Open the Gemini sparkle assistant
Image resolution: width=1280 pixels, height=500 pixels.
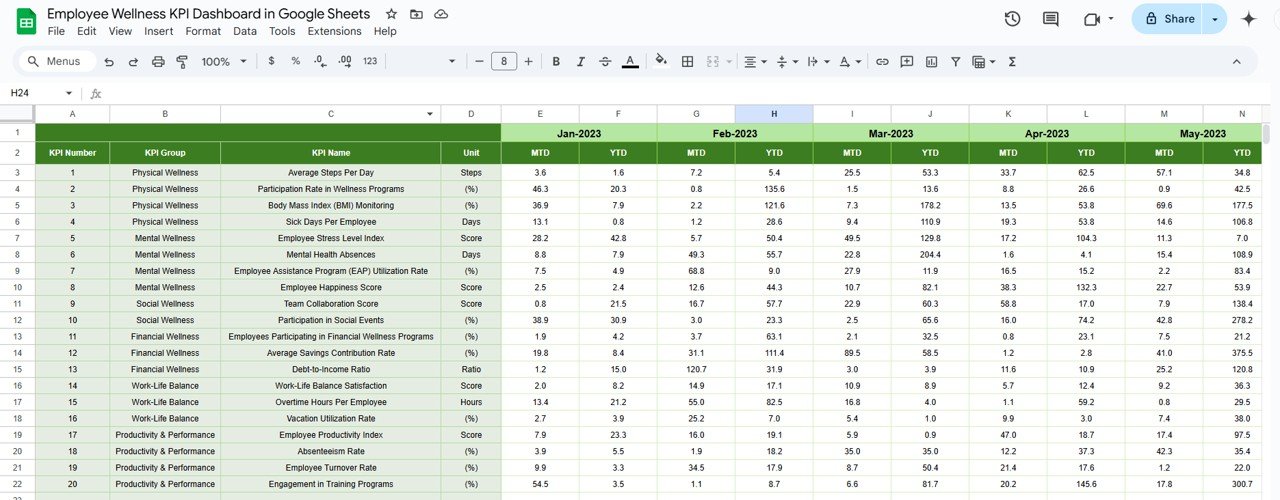[1249, 19]
